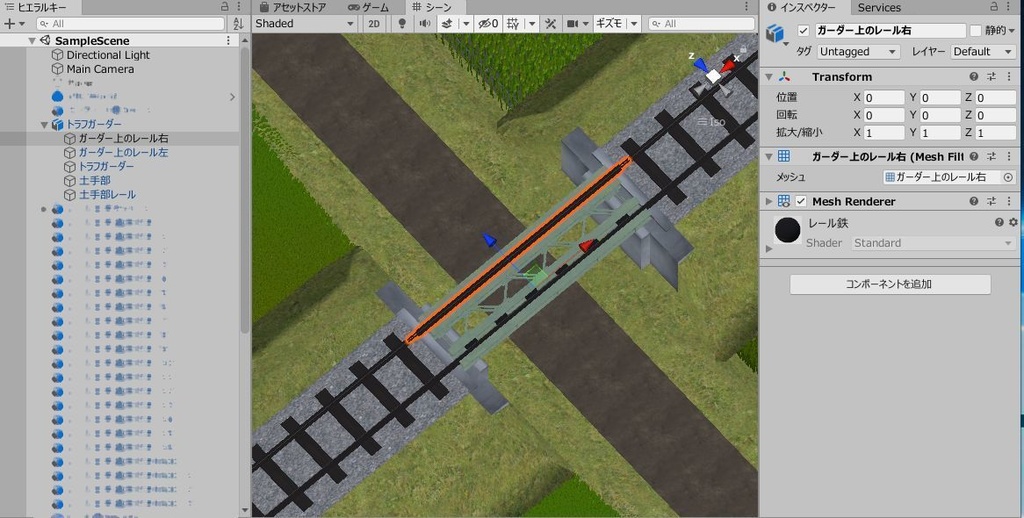Image resolution: width=1024 pixels, height=518 pixels.
Task: Collapse the トラフガーダー prefab foldout arrow
Action: (44, 124)
